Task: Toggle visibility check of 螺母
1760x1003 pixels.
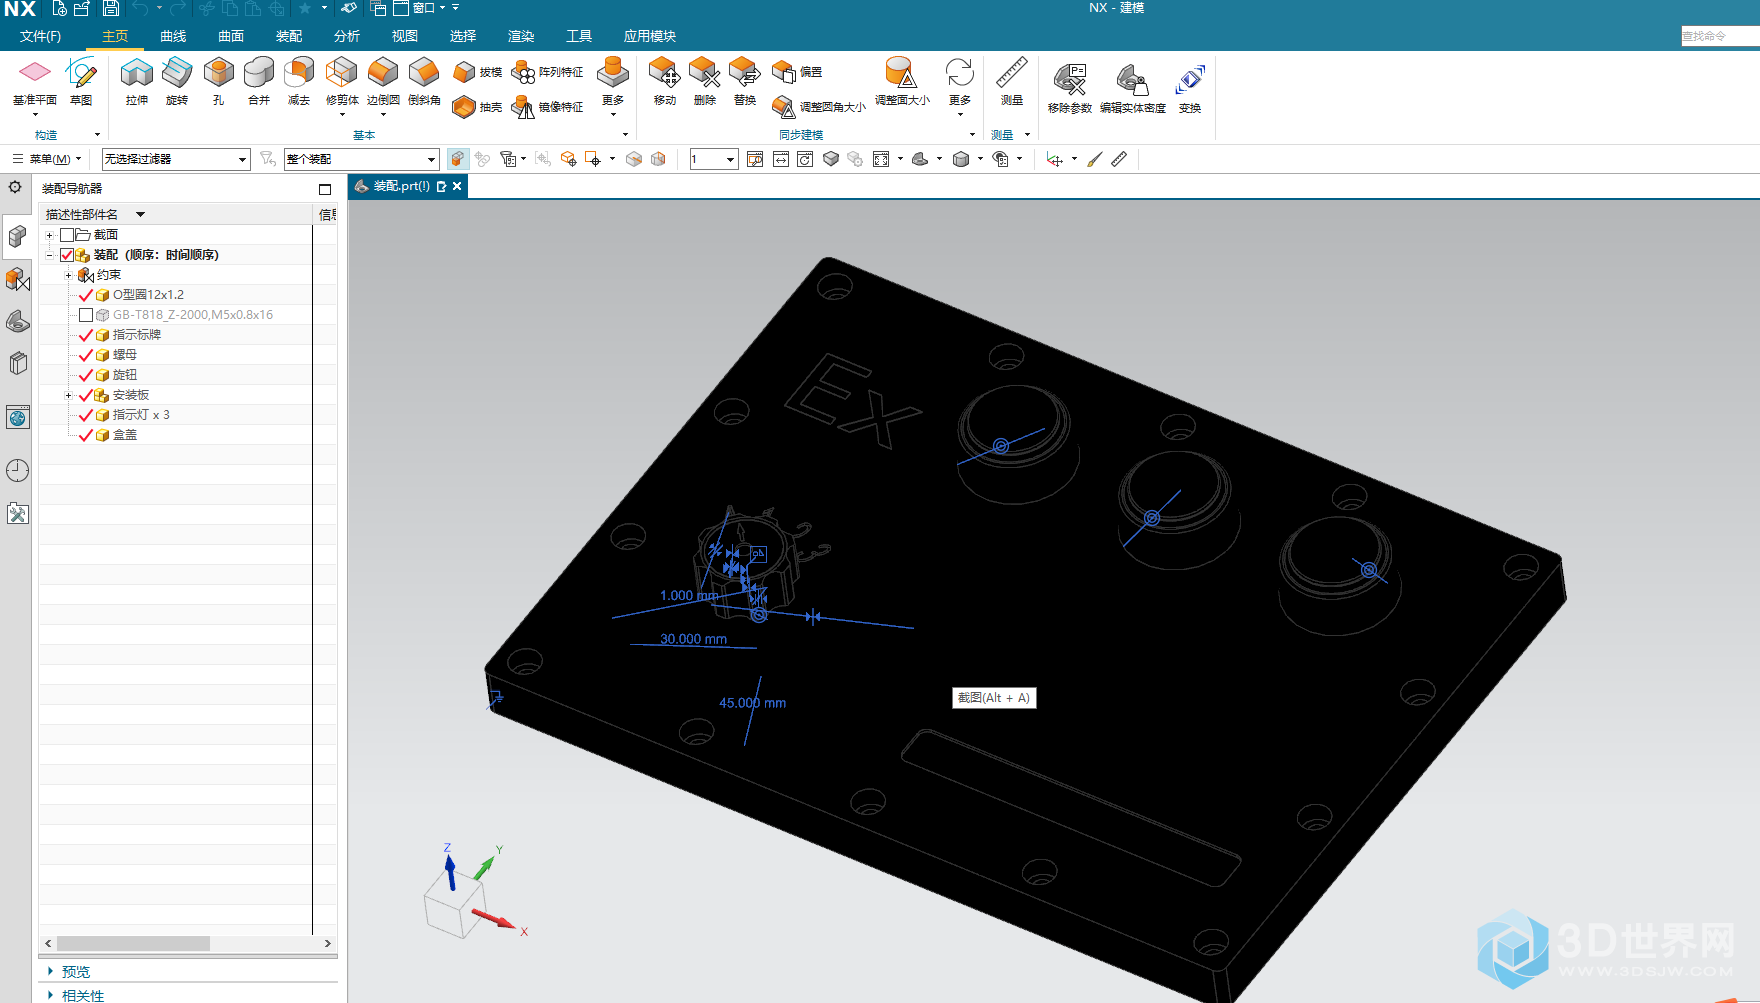Action: [x=86, y=355]
